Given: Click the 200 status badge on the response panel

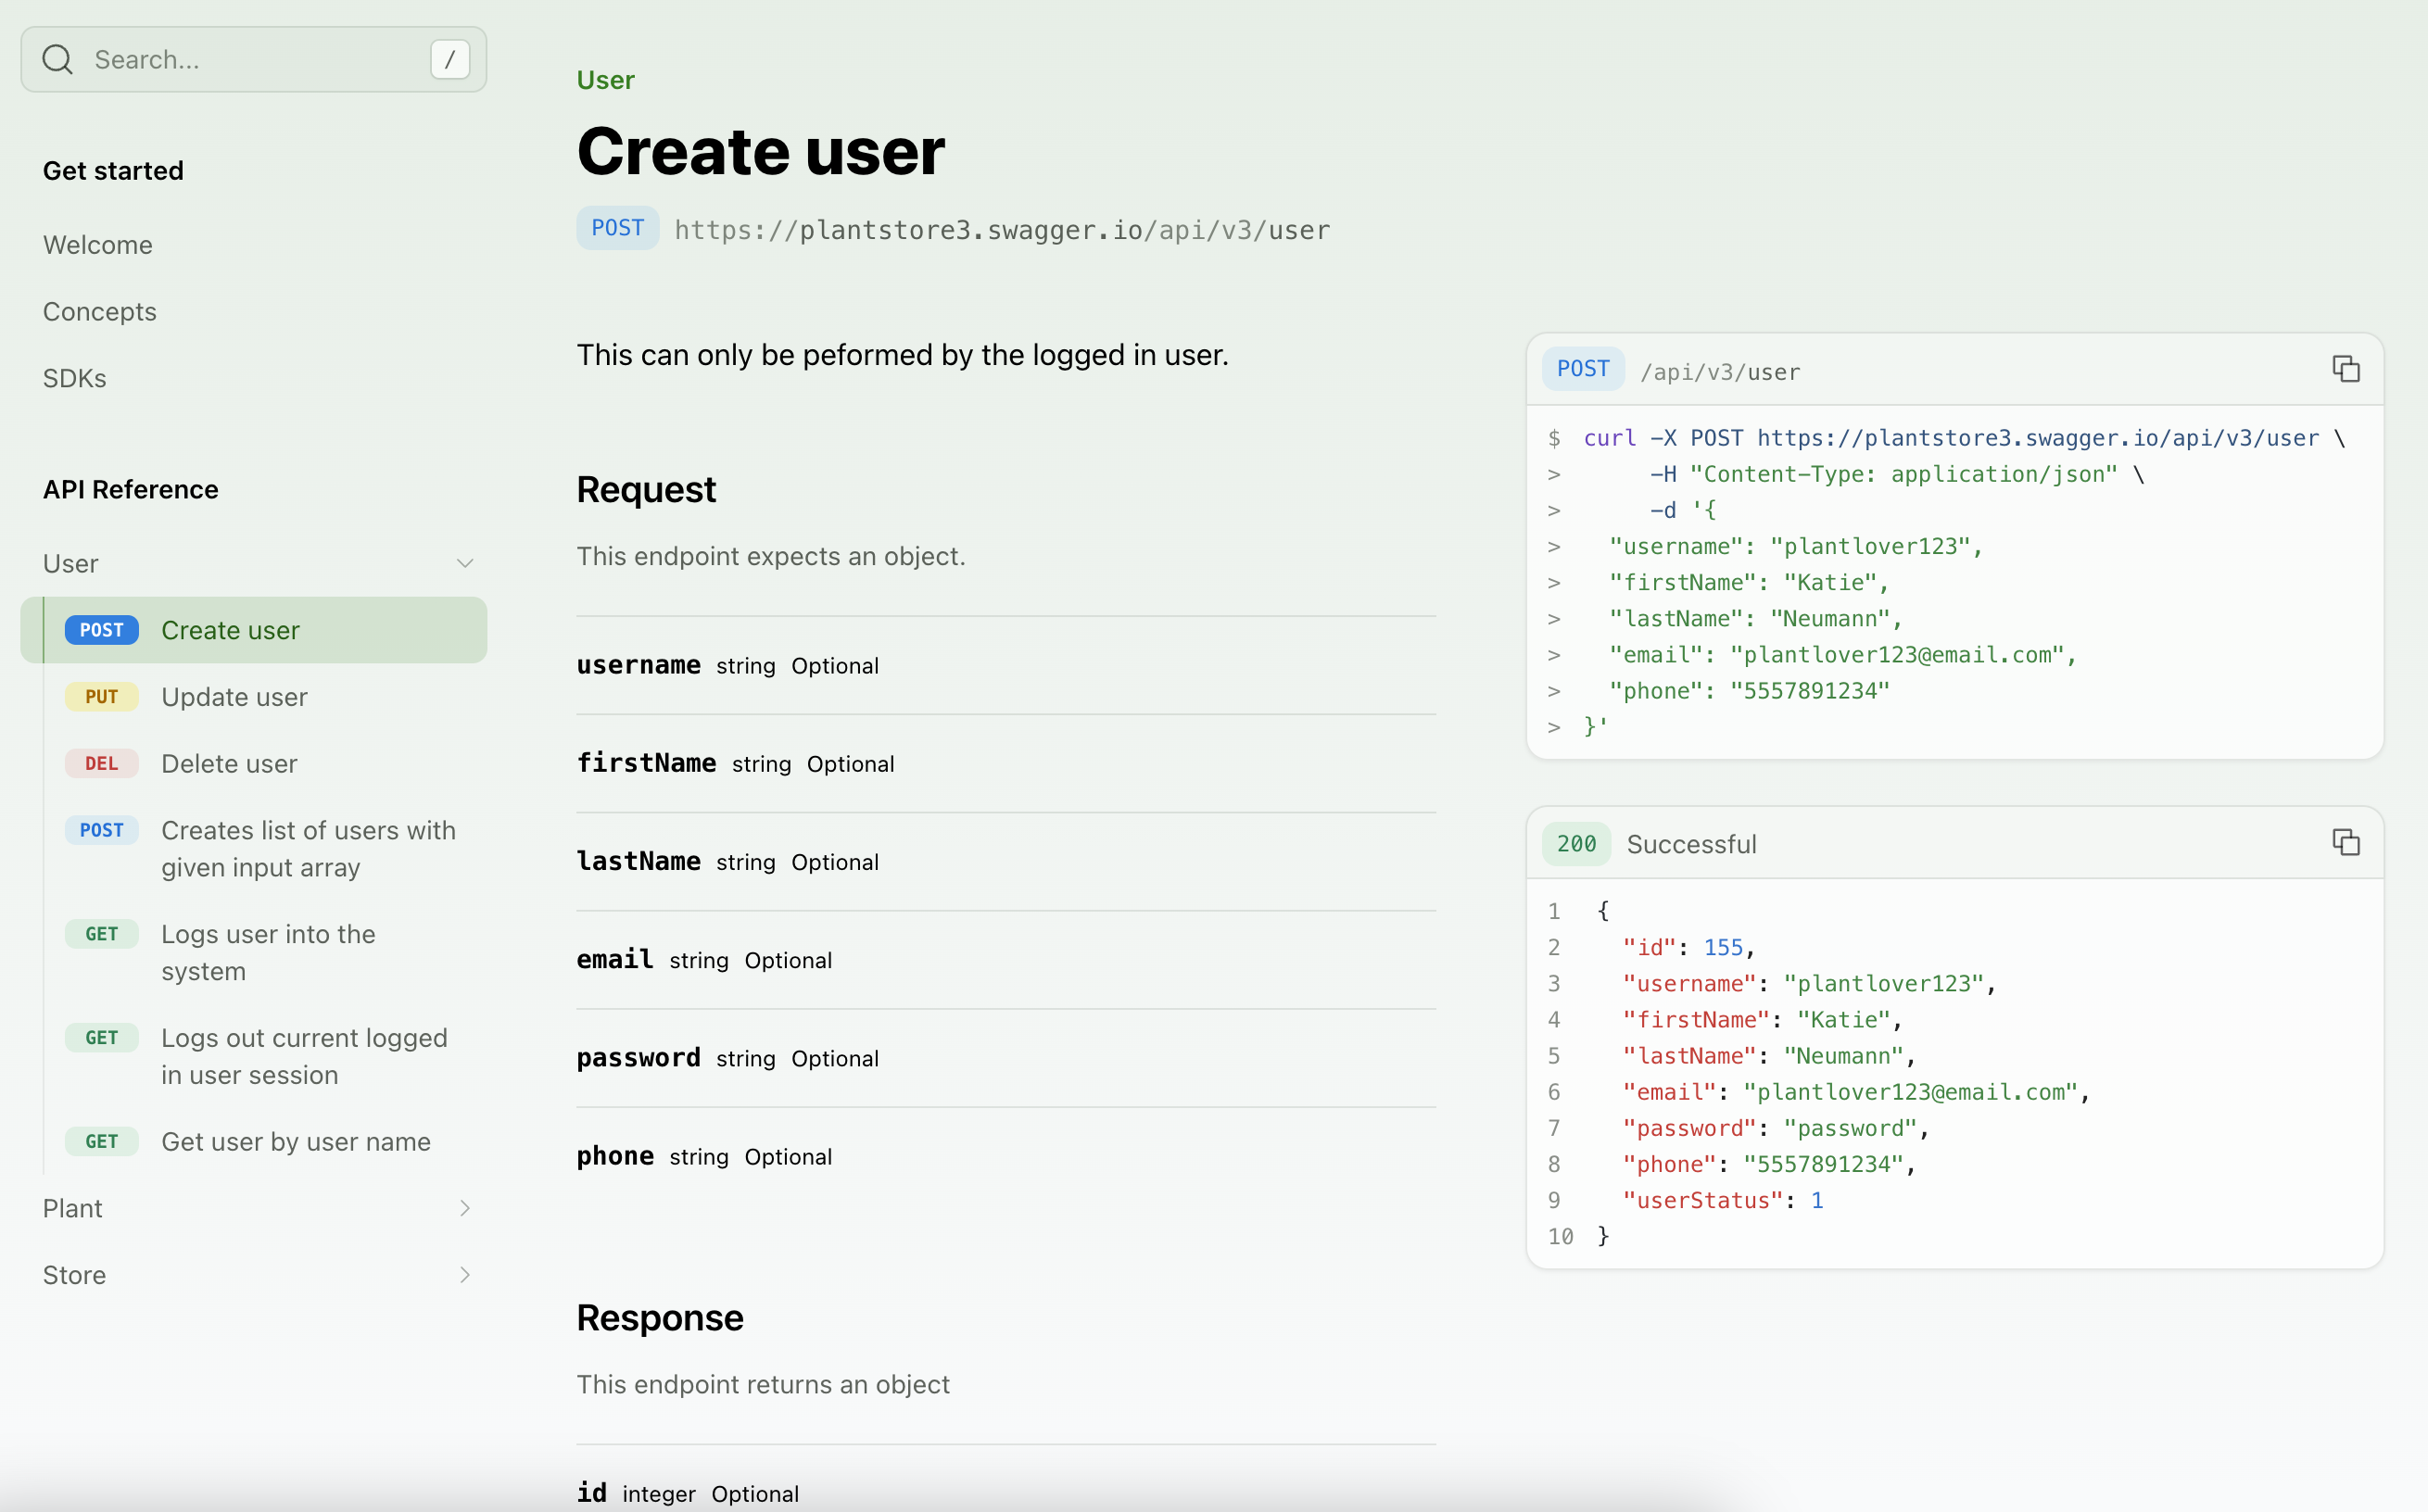Looking at the screenshot, I should (x=1576, y=843).
